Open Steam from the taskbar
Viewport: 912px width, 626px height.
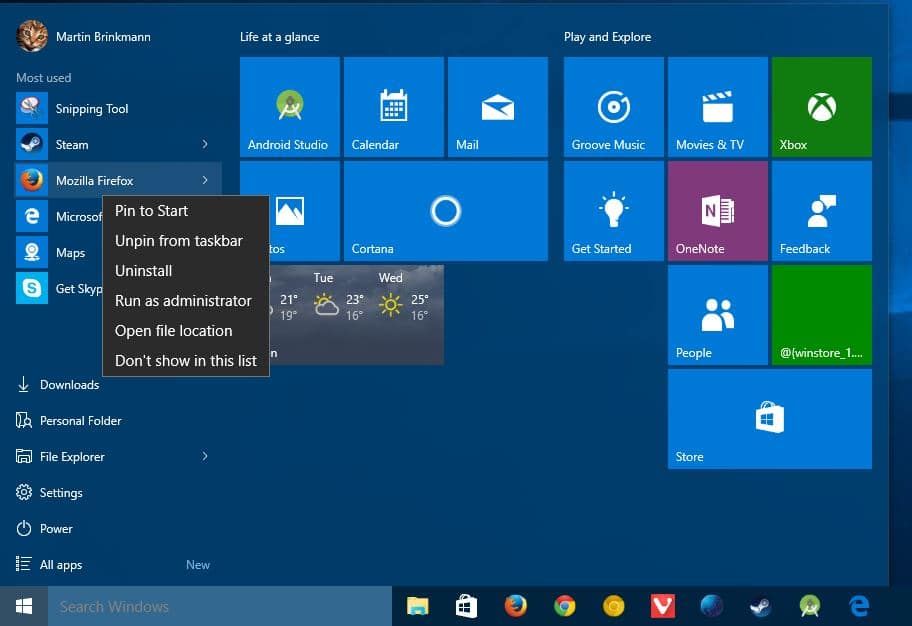(x=760, y=606)
